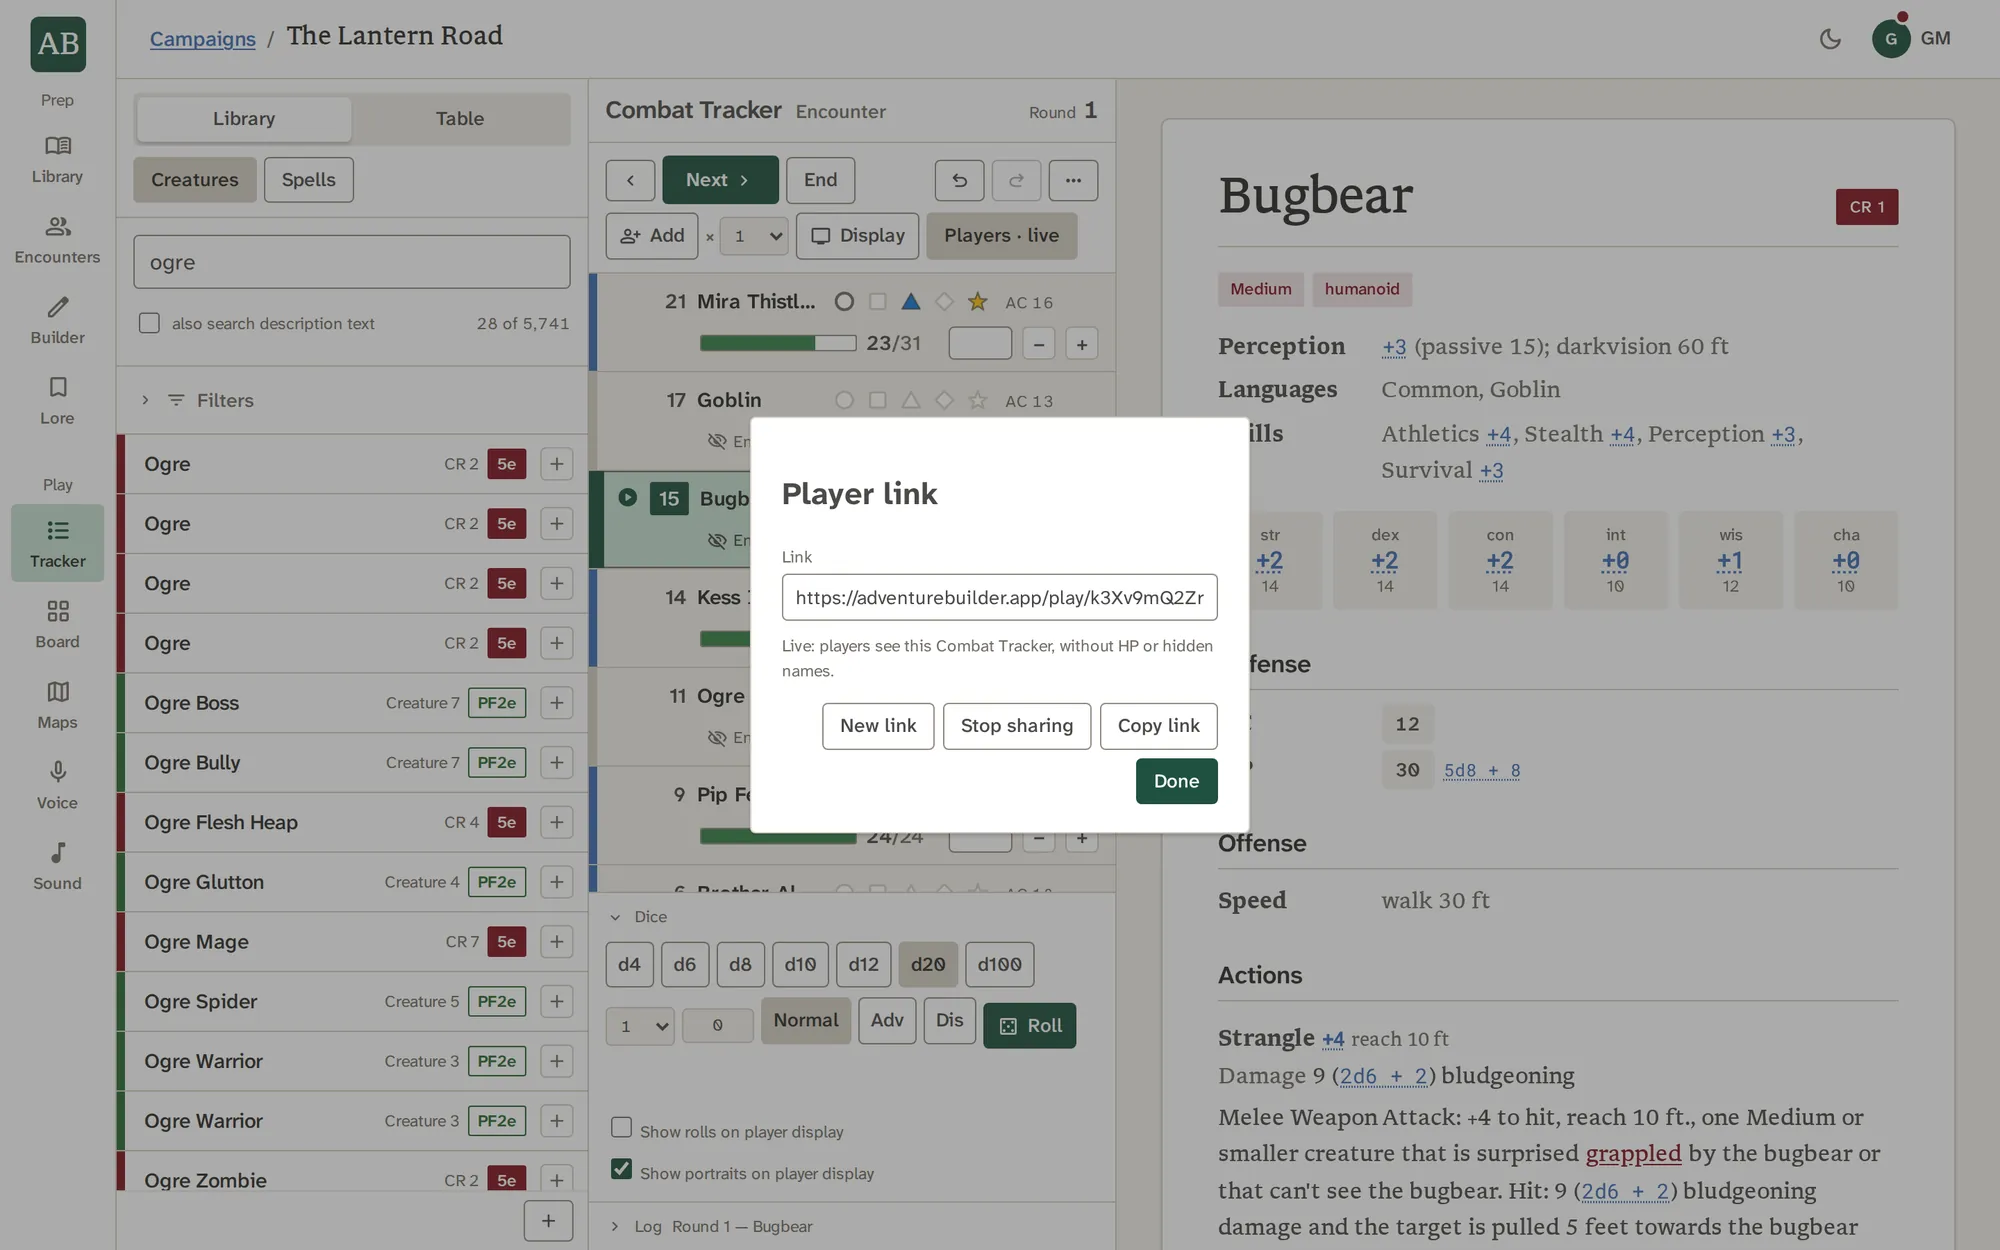This screenshot has width=2000, height=1250.
Task: Open the three-dots more menu
Action: (x=1073, y=180)
